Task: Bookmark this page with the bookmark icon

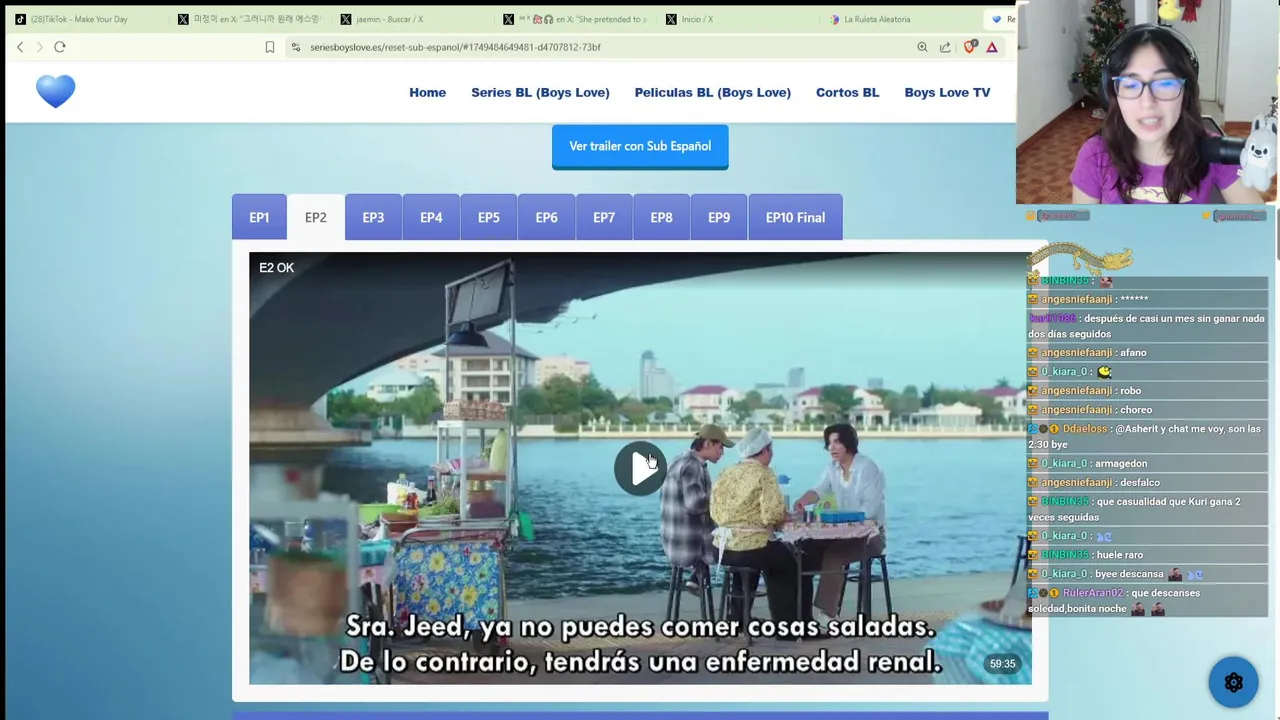Action: (270, 47)
